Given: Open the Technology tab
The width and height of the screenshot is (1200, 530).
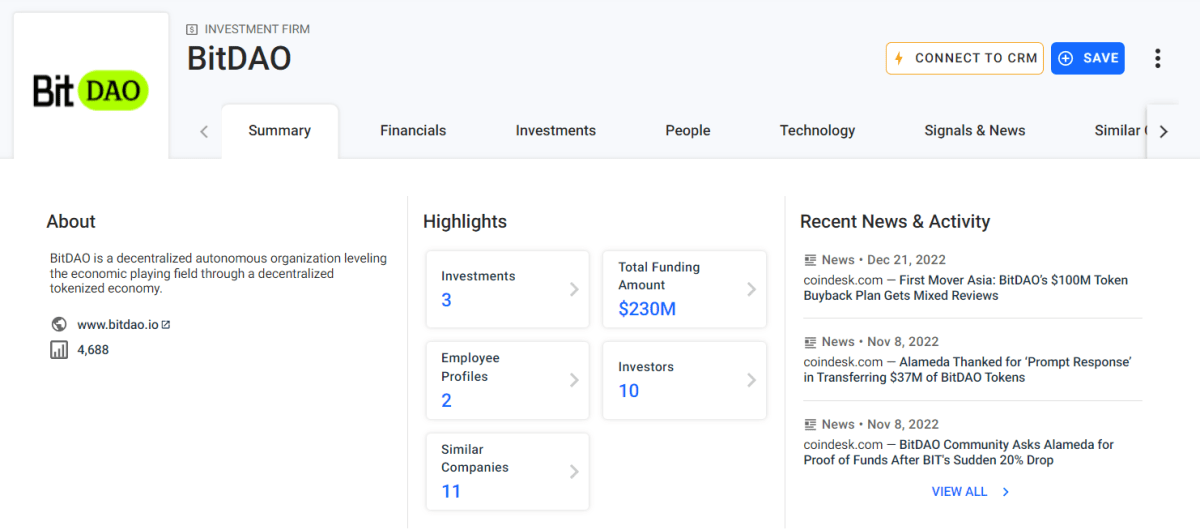Looking at the screenshot, I should 818,131.
